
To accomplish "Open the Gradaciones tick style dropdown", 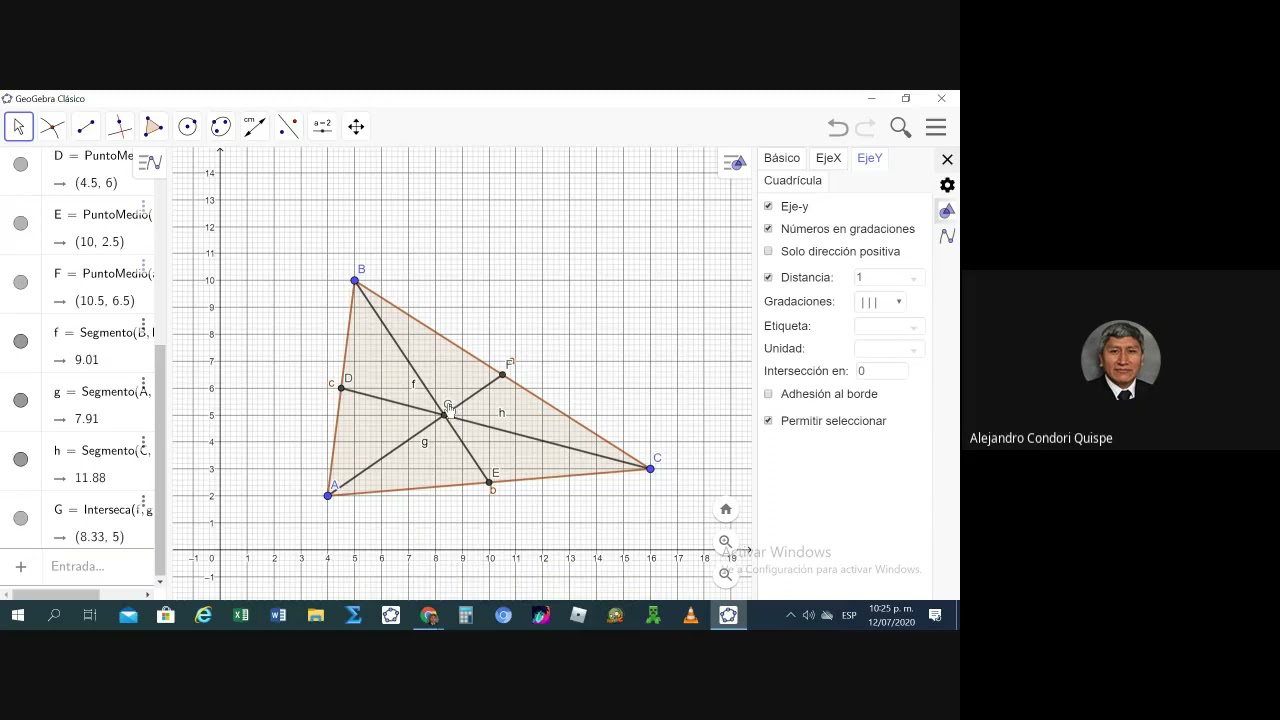I will point(881,302).
